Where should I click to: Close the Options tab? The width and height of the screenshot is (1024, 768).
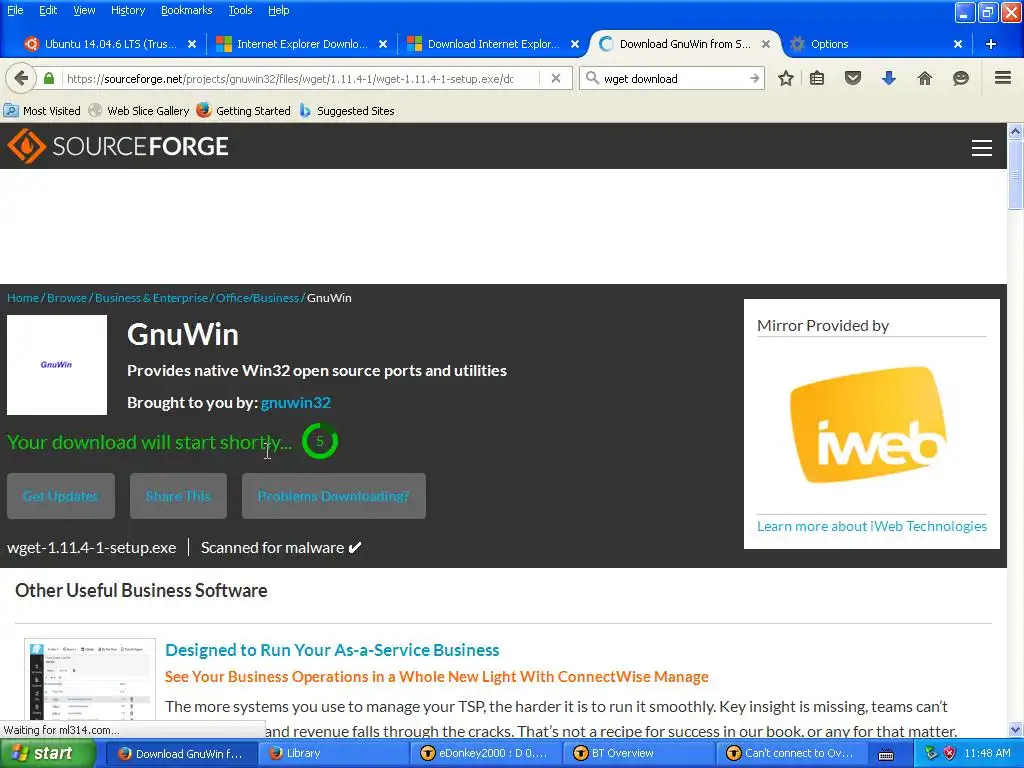click(957, 44)
